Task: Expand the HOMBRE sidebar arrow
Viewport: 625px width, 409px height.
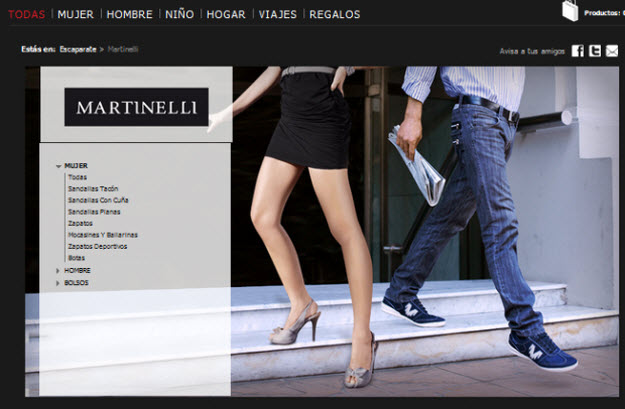Action: (58, 271)
